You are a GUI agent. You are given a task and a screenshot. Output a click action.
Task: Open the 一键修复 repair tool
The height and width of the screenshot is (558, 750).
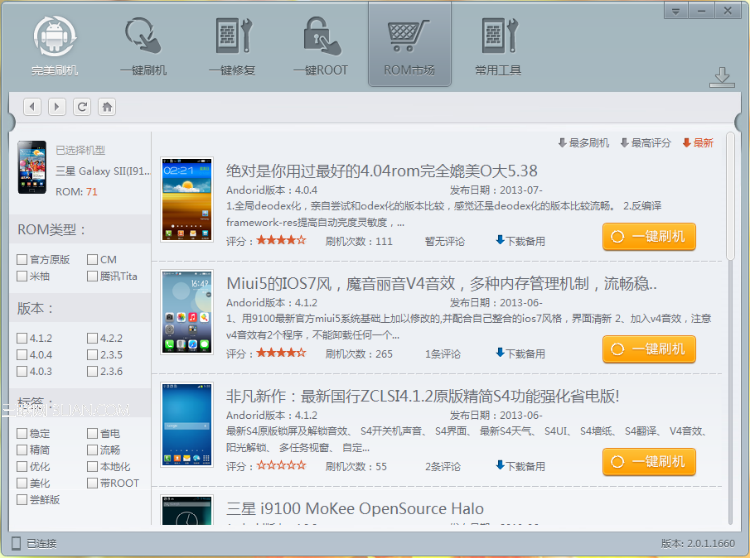coord(232,46)
